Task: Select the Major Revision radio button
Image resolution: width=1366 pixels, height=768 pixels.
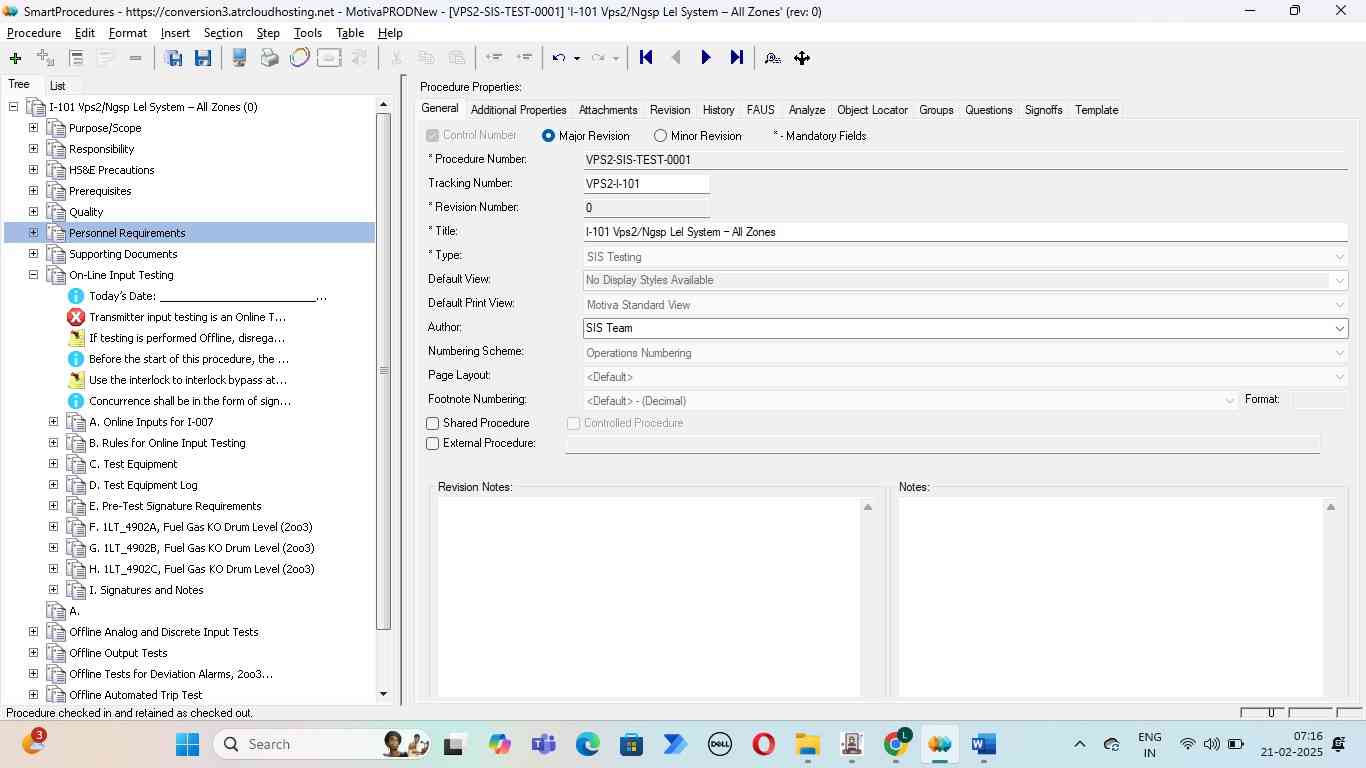Action: [548, 136]
